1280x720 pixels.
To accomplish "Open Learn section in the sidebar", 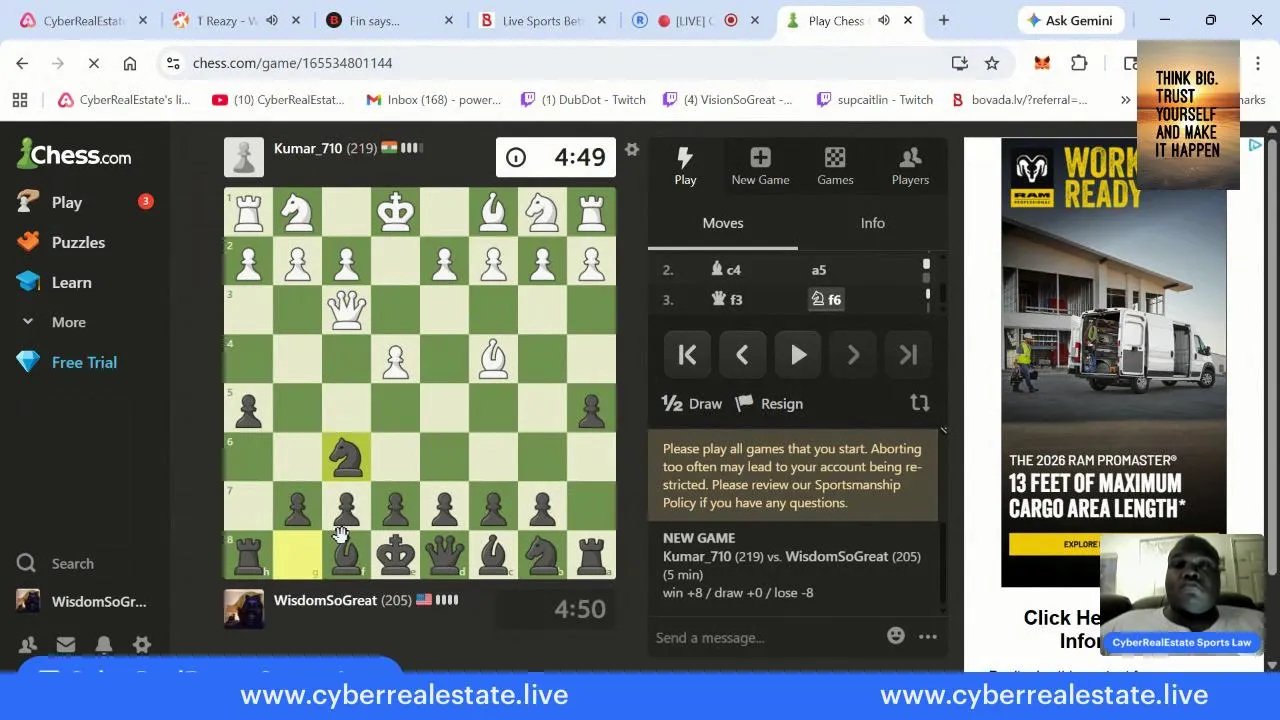I will pyautogui.click(x=71, y=282).
